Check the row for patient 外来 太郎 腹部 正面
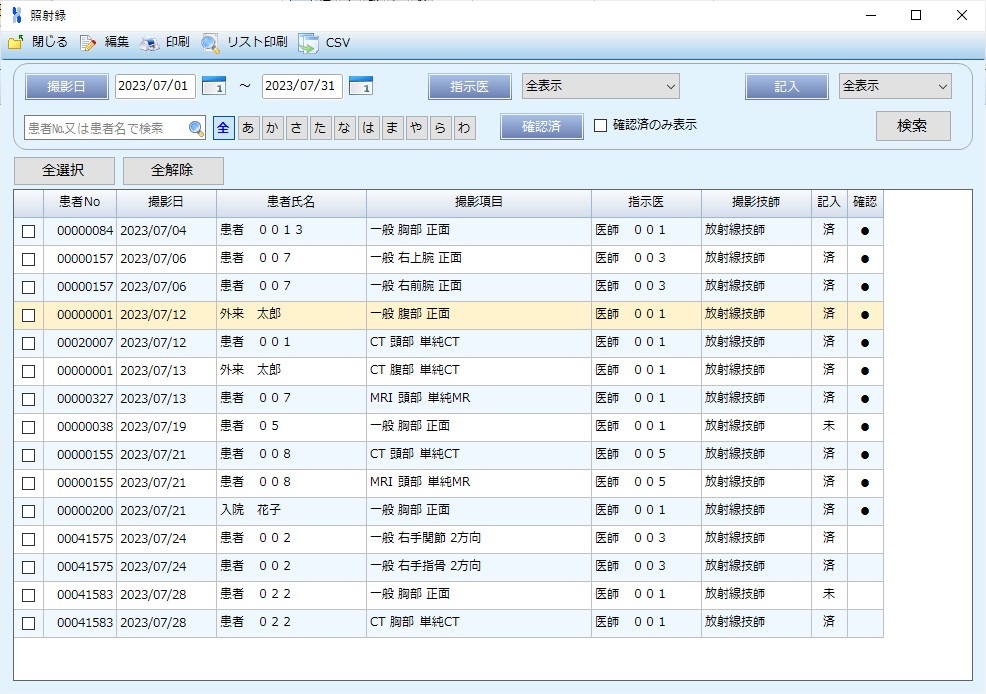Image resolution: width=986 pixels, height=694 pixels. point(28,315)
